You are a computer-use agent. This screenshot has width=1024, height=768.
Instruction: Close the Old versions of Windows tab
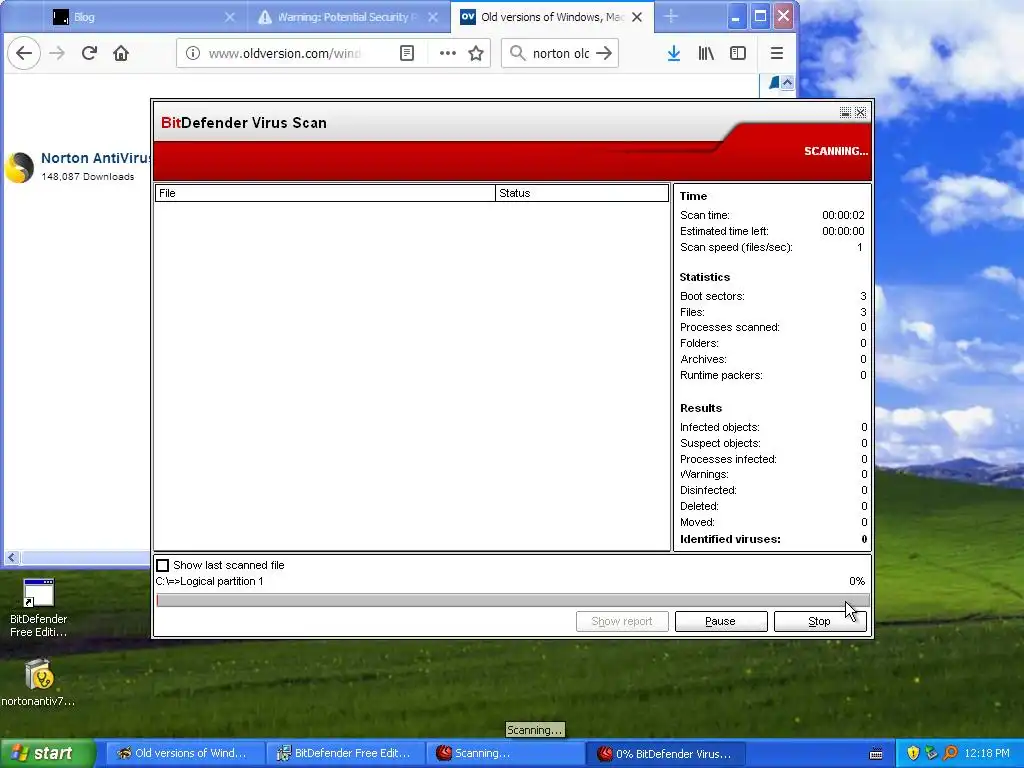pyautogui.click(x=637, y=18)
